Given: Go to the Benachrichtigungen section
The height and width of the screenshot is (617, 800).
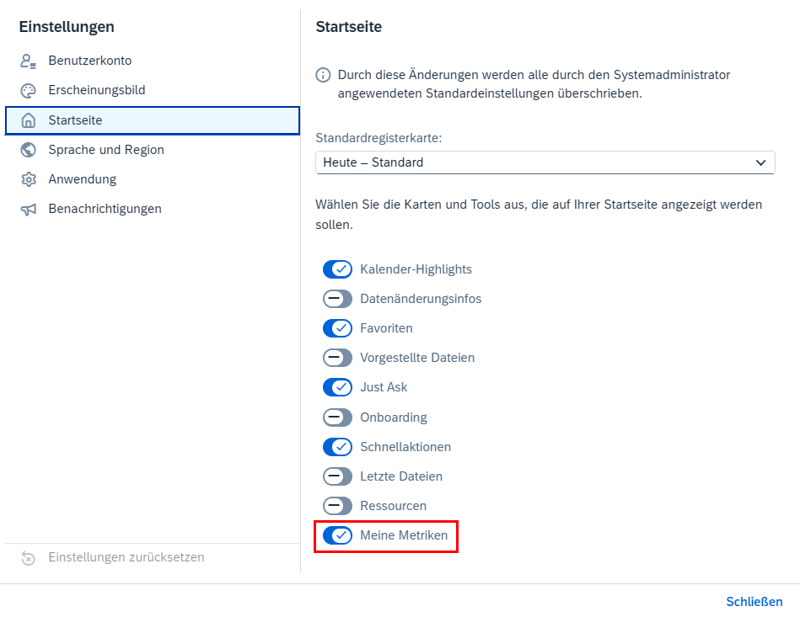Looking at the screenshot, I should (x=105, y=209).
